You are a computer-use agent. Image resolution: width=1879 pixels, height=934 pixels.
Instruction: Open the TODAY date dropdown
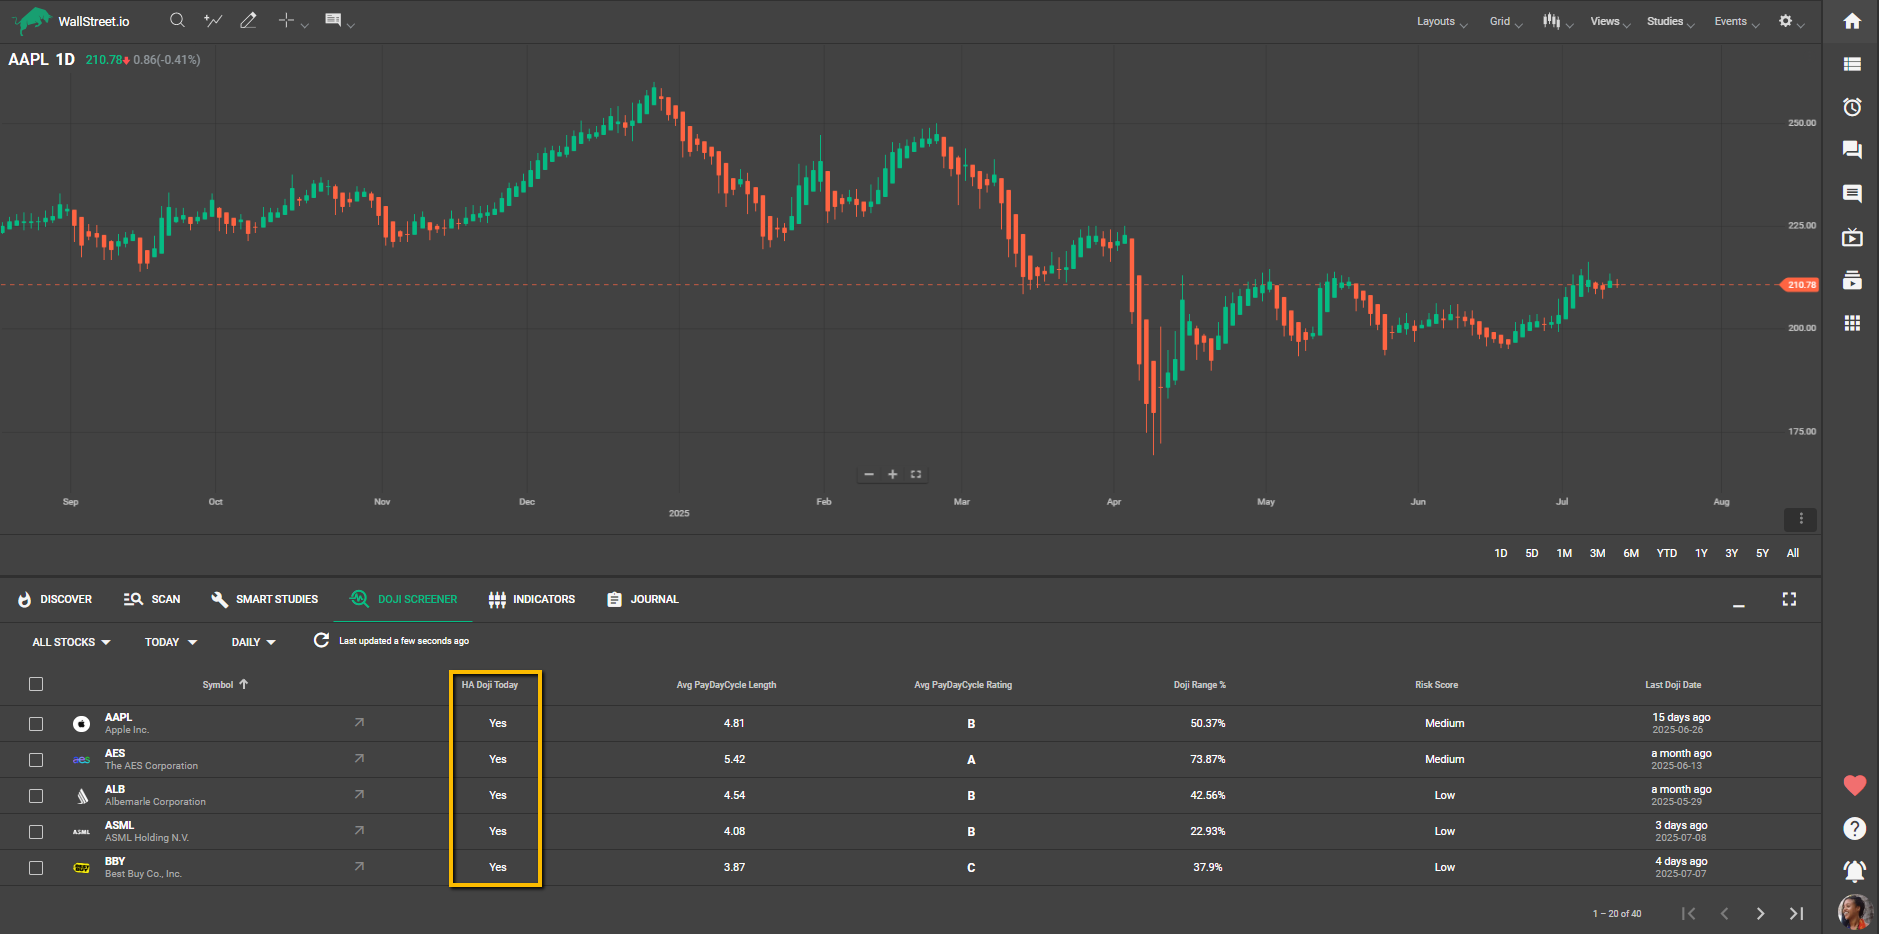[171, 642]
